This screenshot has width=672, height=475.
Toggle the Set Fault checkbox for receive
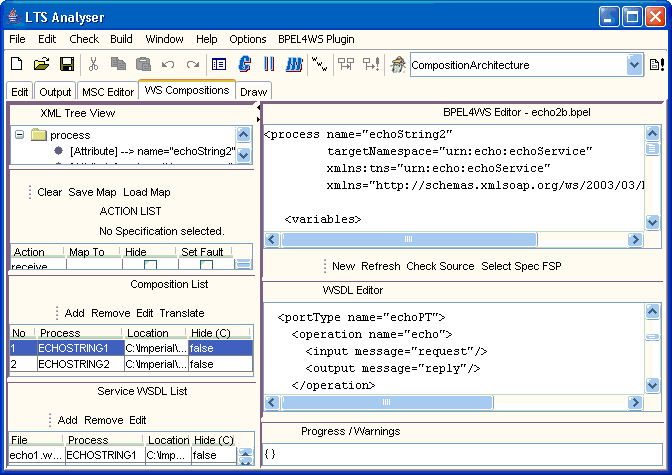[x=206, y=266]
